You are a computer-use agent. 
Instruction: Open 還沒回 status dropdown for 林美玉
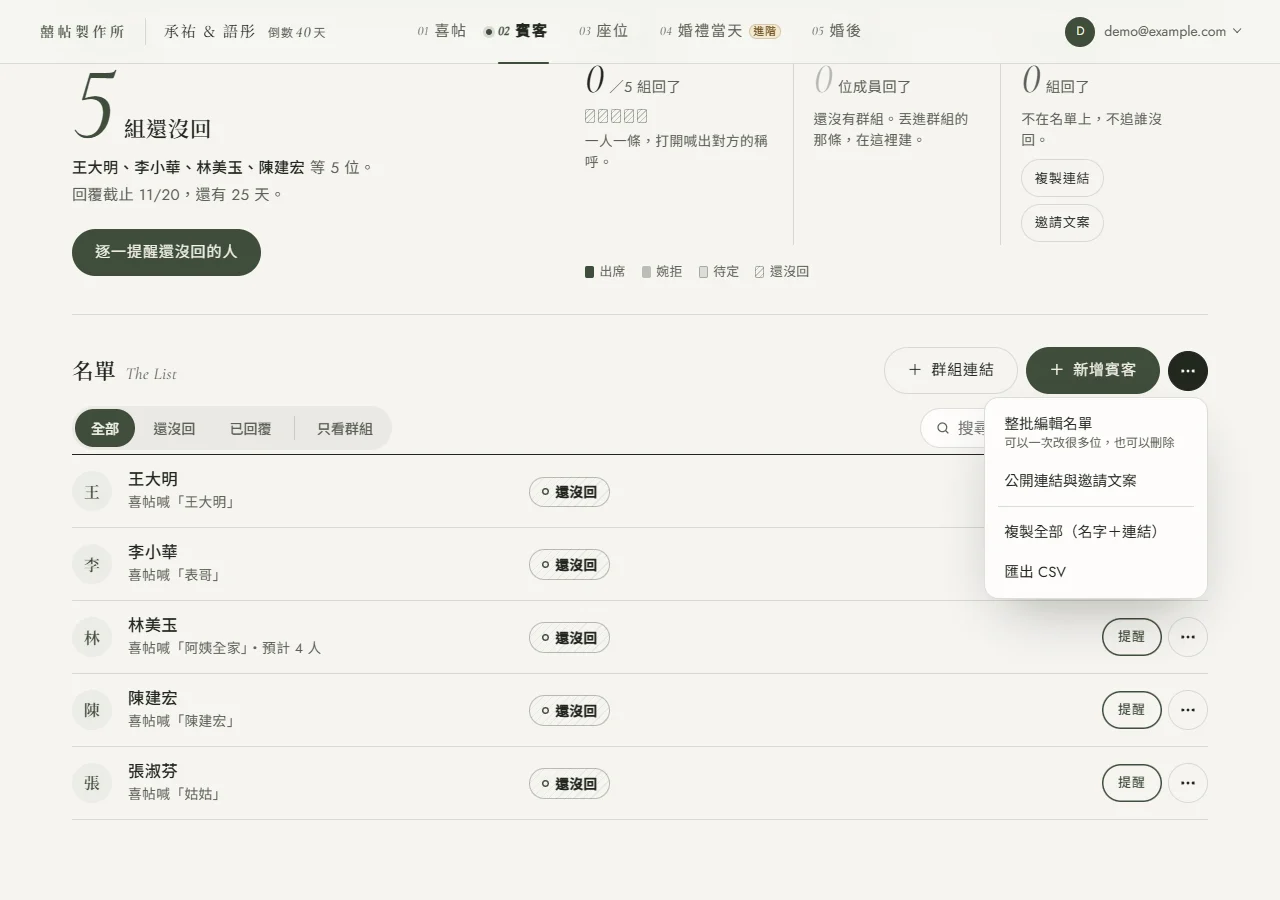(569, 638)
